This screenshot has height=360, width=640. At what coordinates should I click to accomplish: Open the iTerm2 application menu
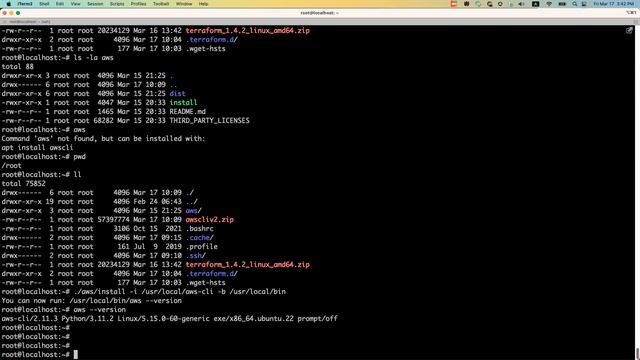[24, 4]
